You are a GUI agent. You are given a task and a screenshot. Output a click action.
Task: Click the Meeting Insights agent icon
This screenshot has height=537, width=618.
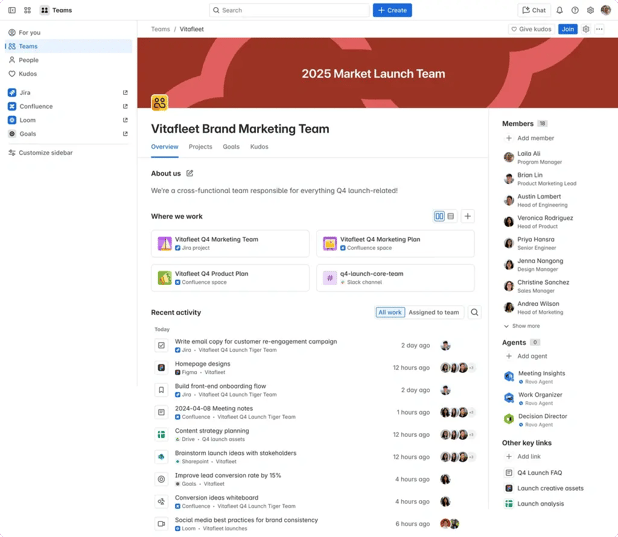point(509,376)
